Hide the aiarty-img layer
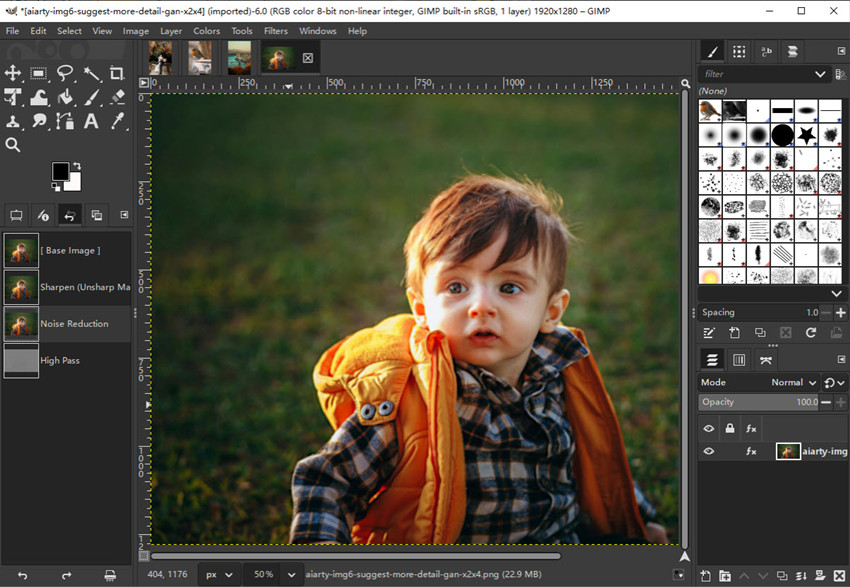This screenshot has height=587, width=850. 710,450
